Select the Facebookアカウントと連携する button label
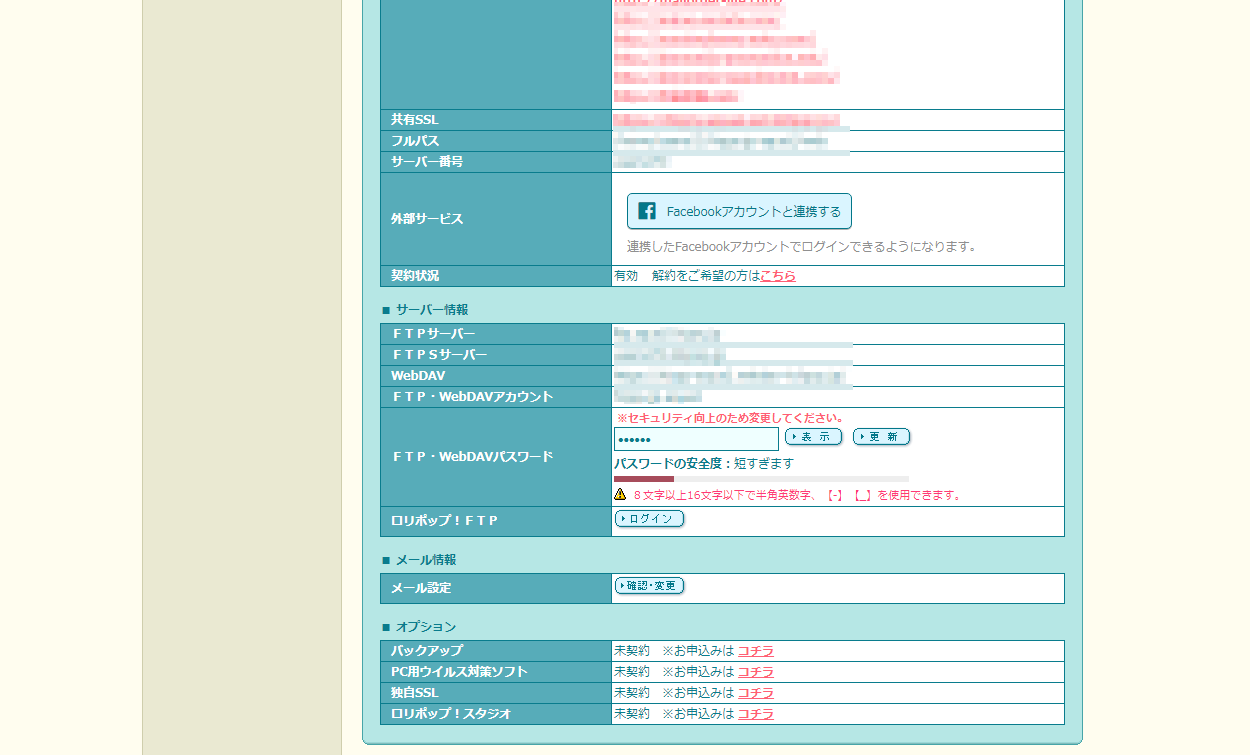The image size is (1250, 755). pos(753,212)
